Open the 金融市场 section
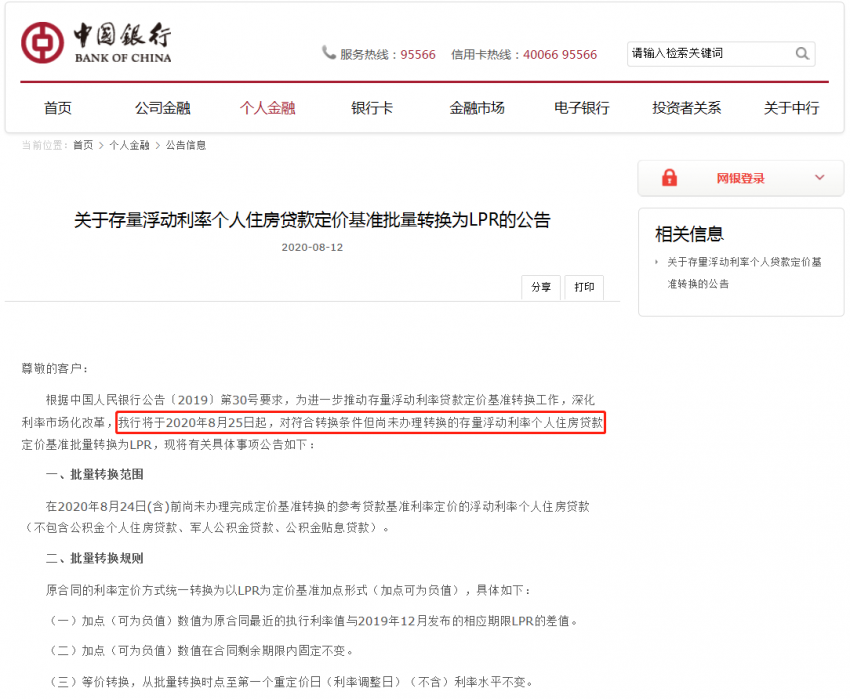Screen dimensions: 850x699 [477, 107]
